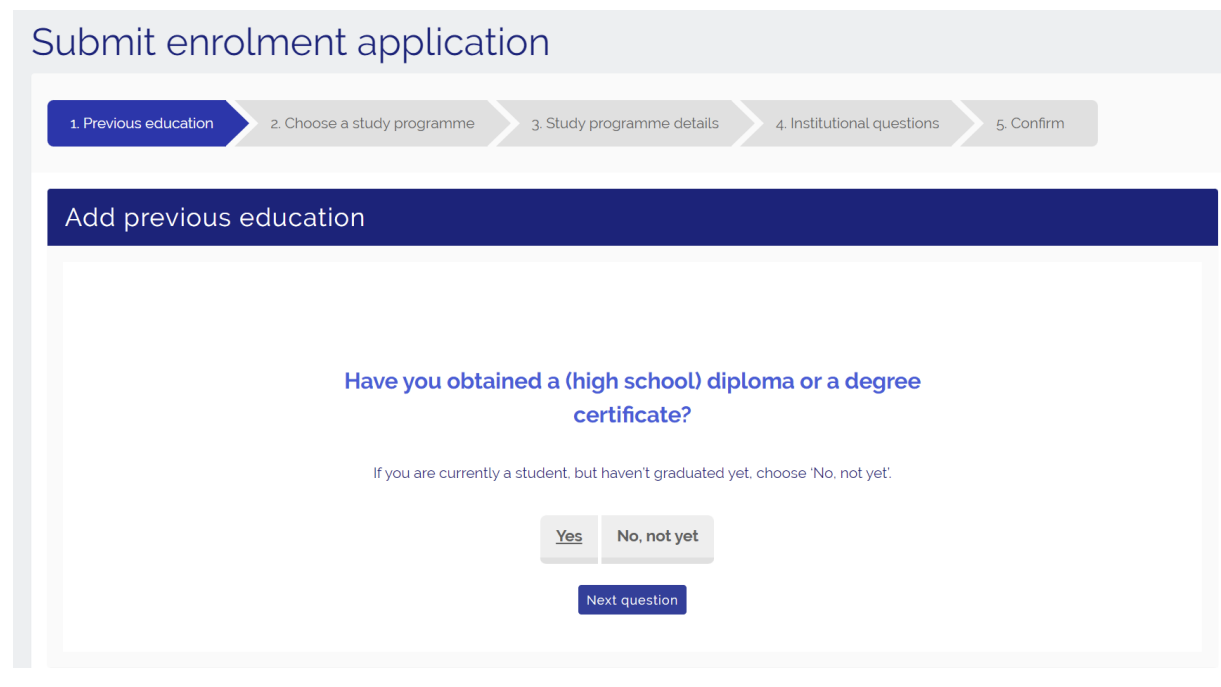The width and height of the screenshot is (1221, 687).
Task: Click the Next question button
Action: click(x=631, y=600)
